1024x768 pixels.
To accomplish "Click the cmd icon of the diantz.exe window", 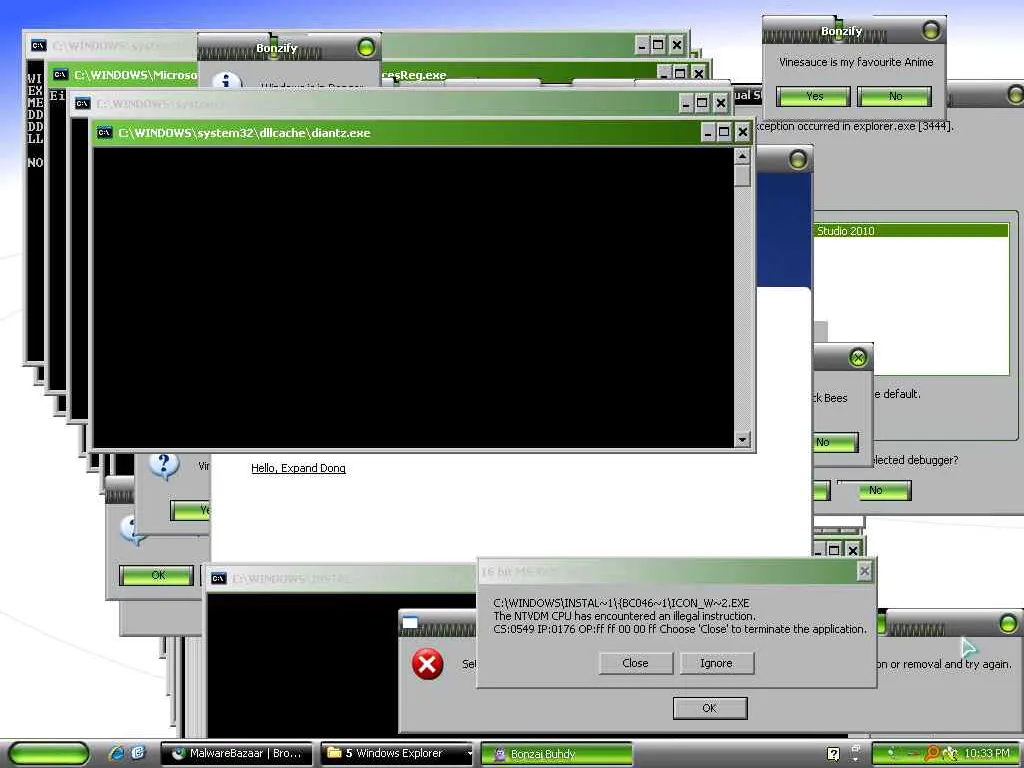I will 104,133.
